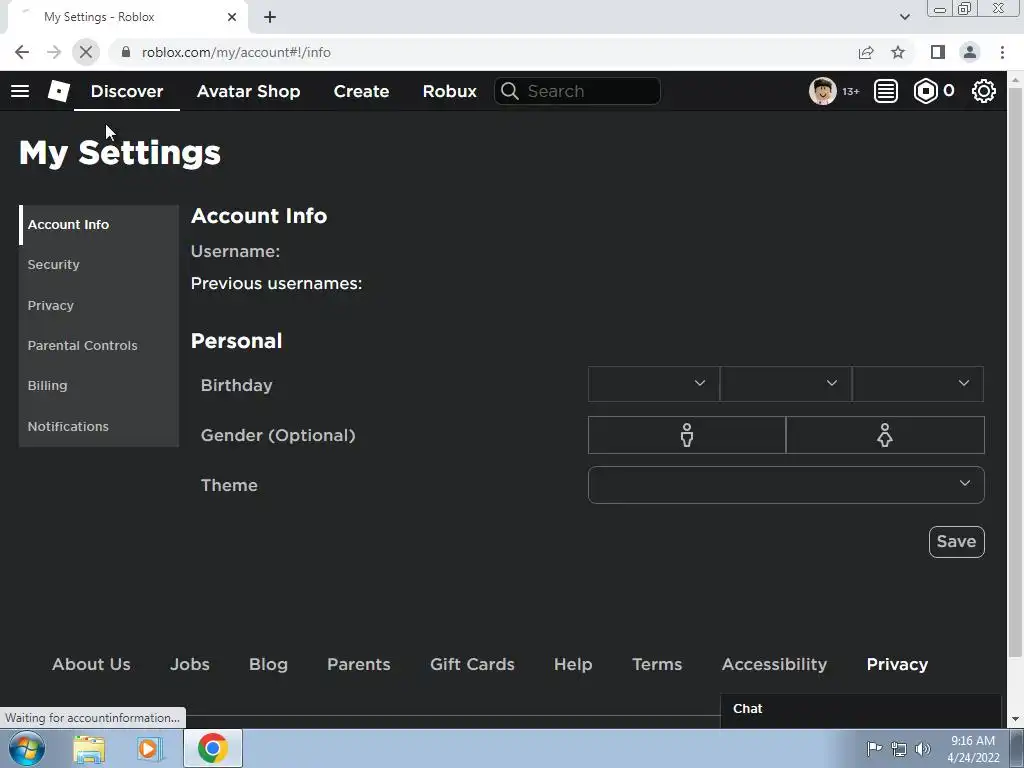Open the hamburger navigation menu
The height and width of the screenshot is (768, 1024).
[20, 91]
